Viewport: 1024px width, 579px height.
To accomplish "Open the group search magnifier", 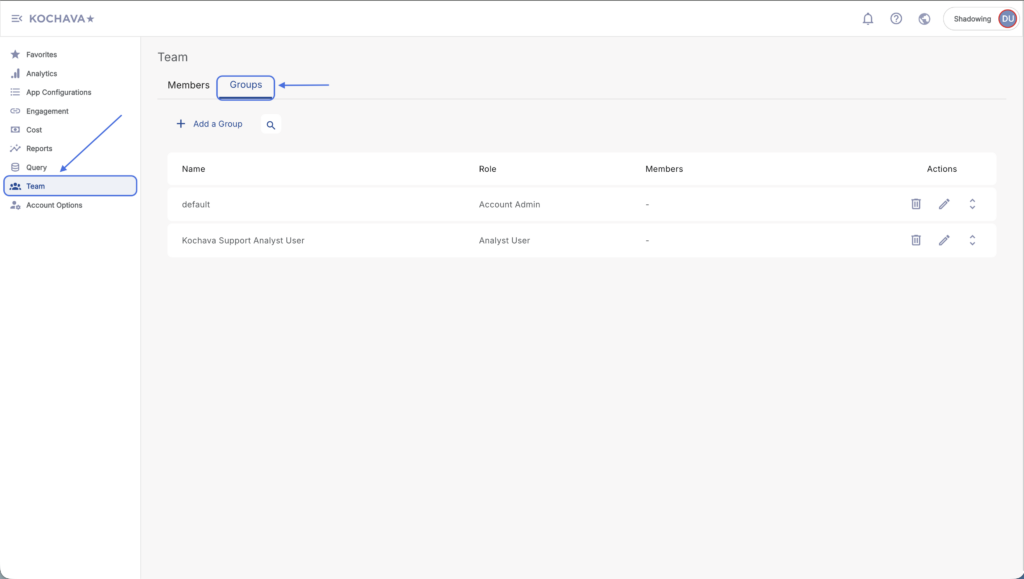I will click(270, 125).
